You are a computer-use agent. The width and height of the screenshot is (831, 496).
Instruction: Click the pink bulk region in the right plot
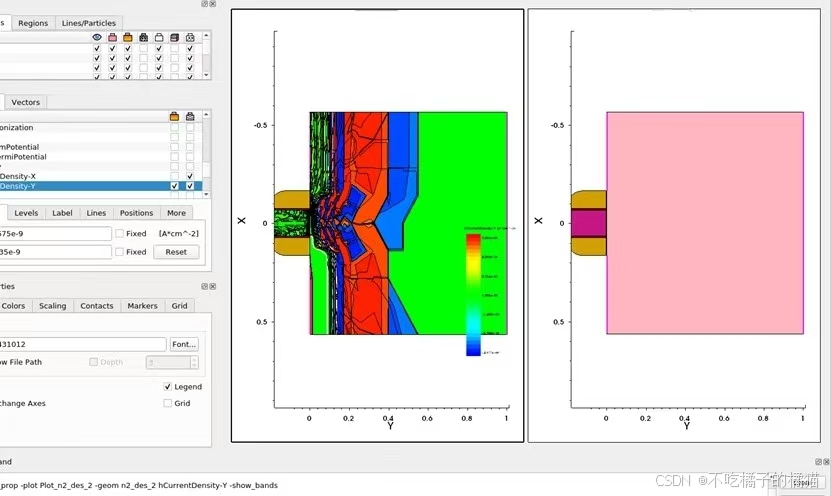point(705,223)
